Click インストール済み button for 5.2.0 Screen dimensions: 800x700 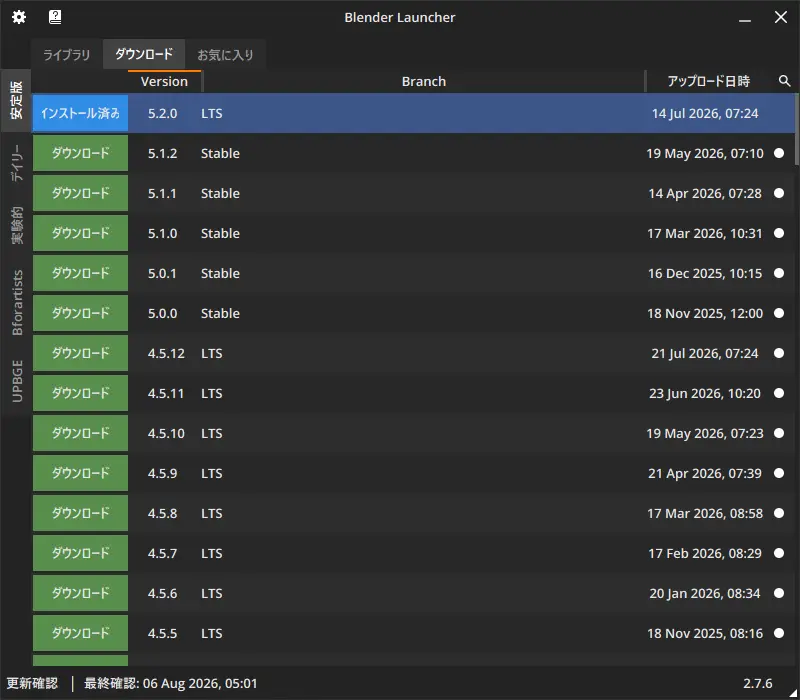coord(81,113)
